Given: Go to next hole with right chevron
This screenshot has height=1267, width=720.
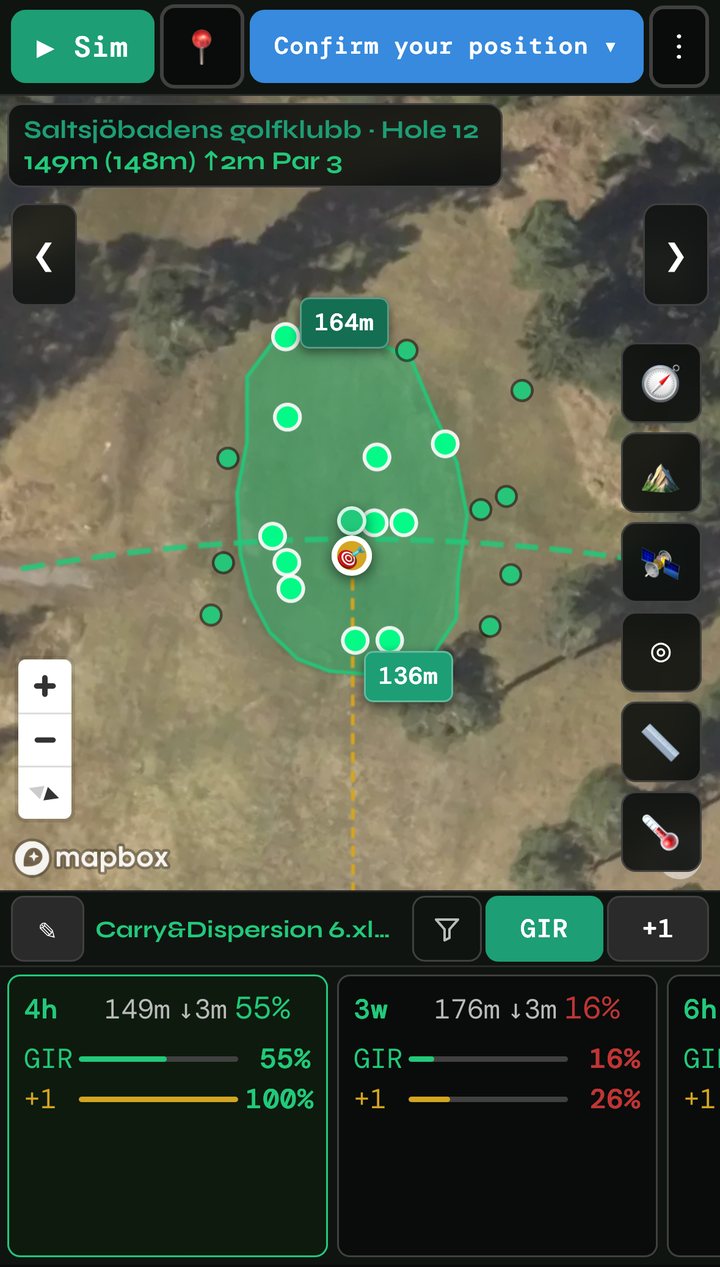Looking at the screenshot, I should tap(676, 255).
